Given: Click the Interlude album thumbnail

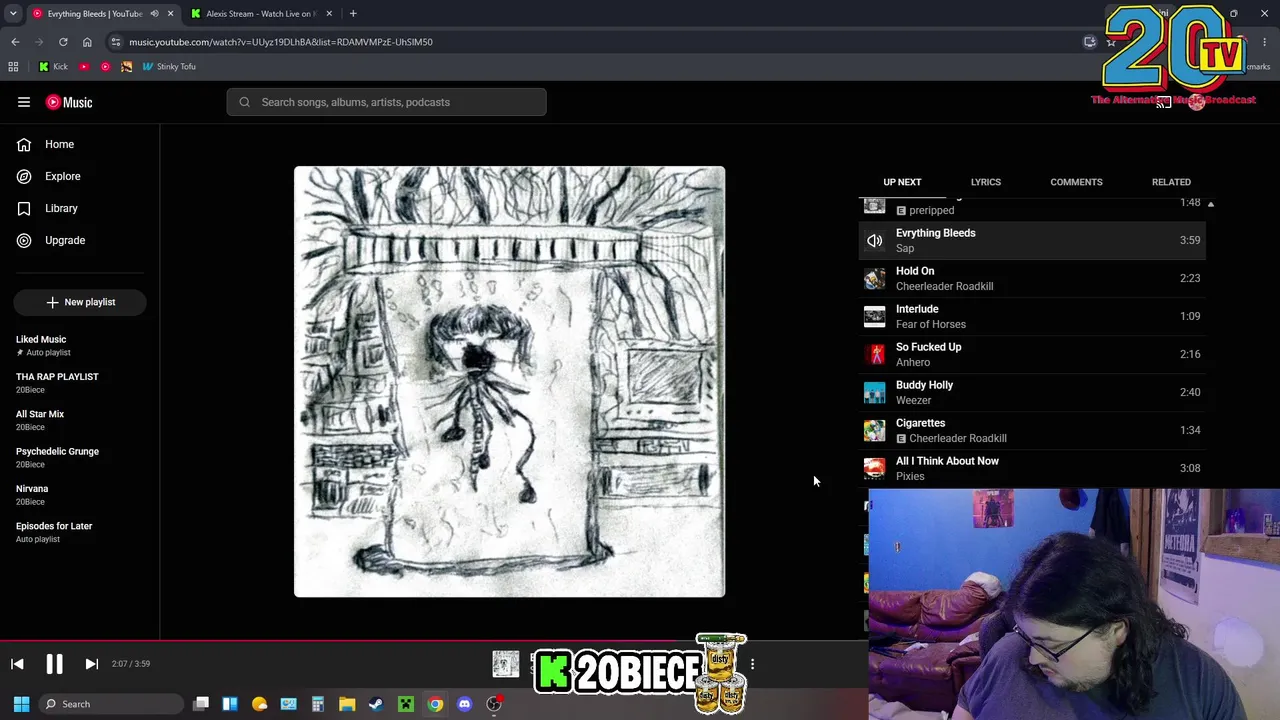Looking at the screenshot, I should pyautogui.click(x=874, y=316).
